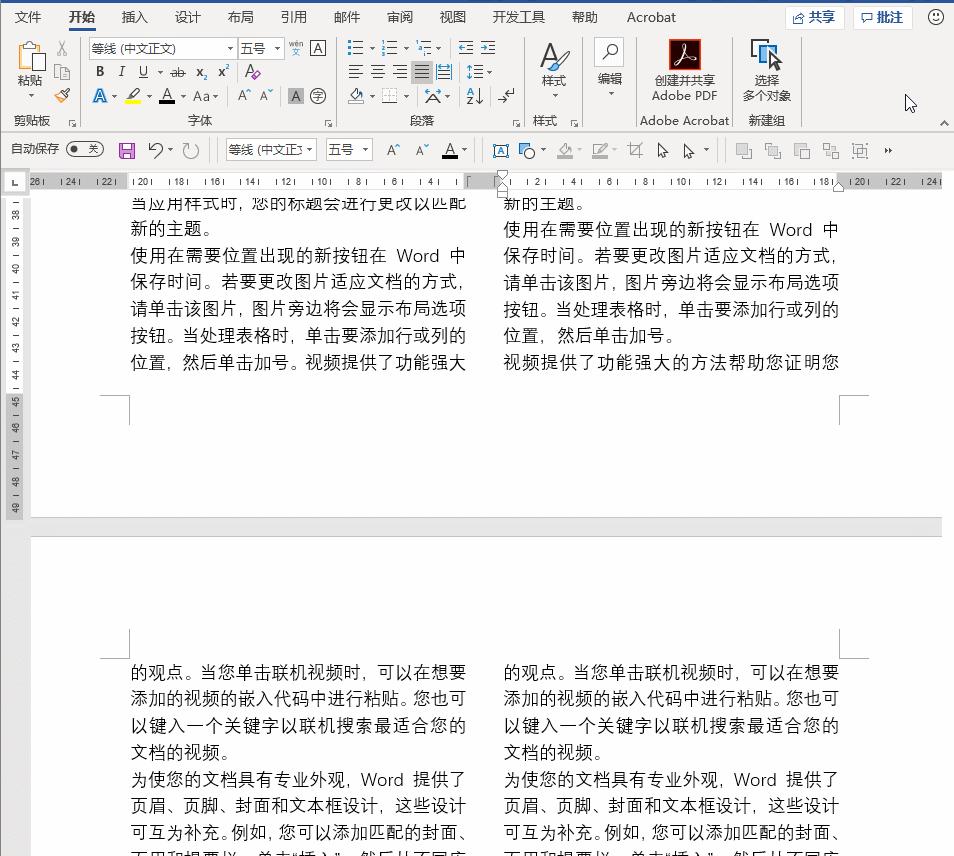Toggle bold formatting
This screenshot has width=954, height=856.
coord(100,72)
